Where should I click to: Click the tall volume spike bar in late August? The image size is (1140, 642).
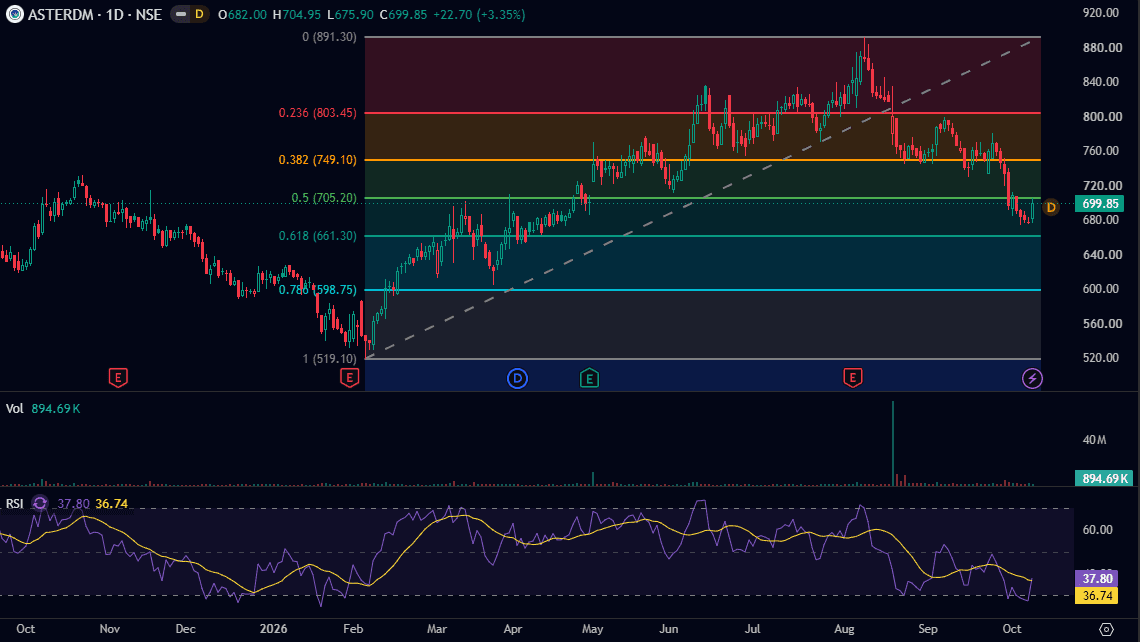893,443
